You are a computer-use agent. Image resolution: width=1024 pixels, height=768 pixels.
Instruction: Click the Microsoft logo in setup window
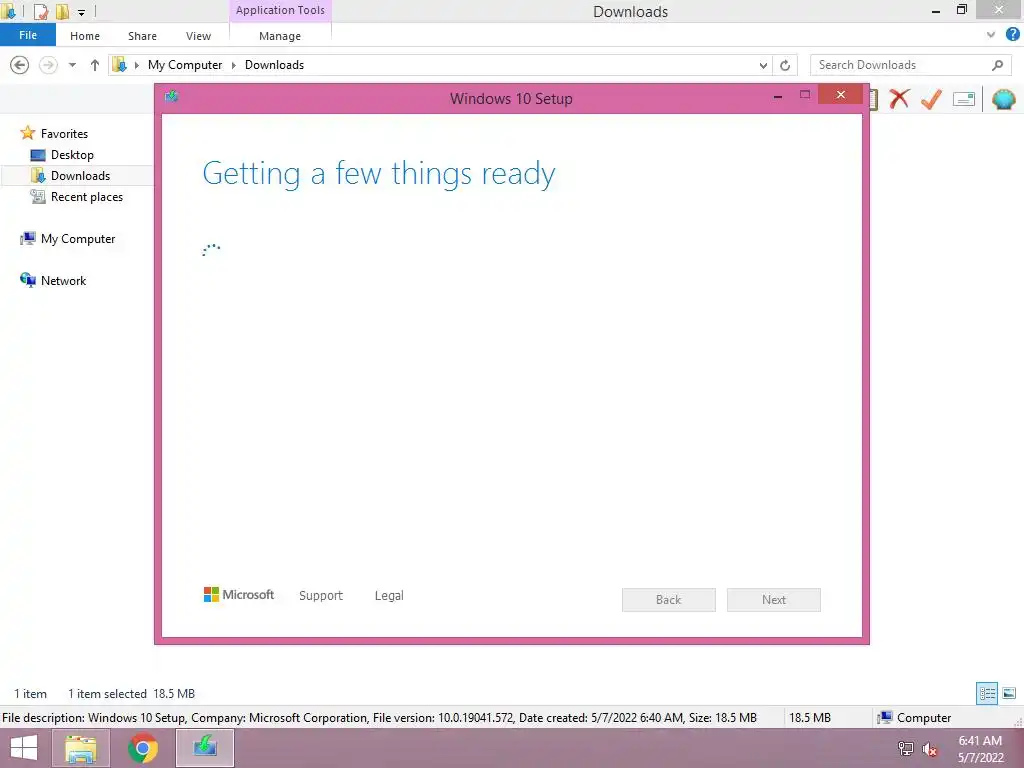pos(239,595)
